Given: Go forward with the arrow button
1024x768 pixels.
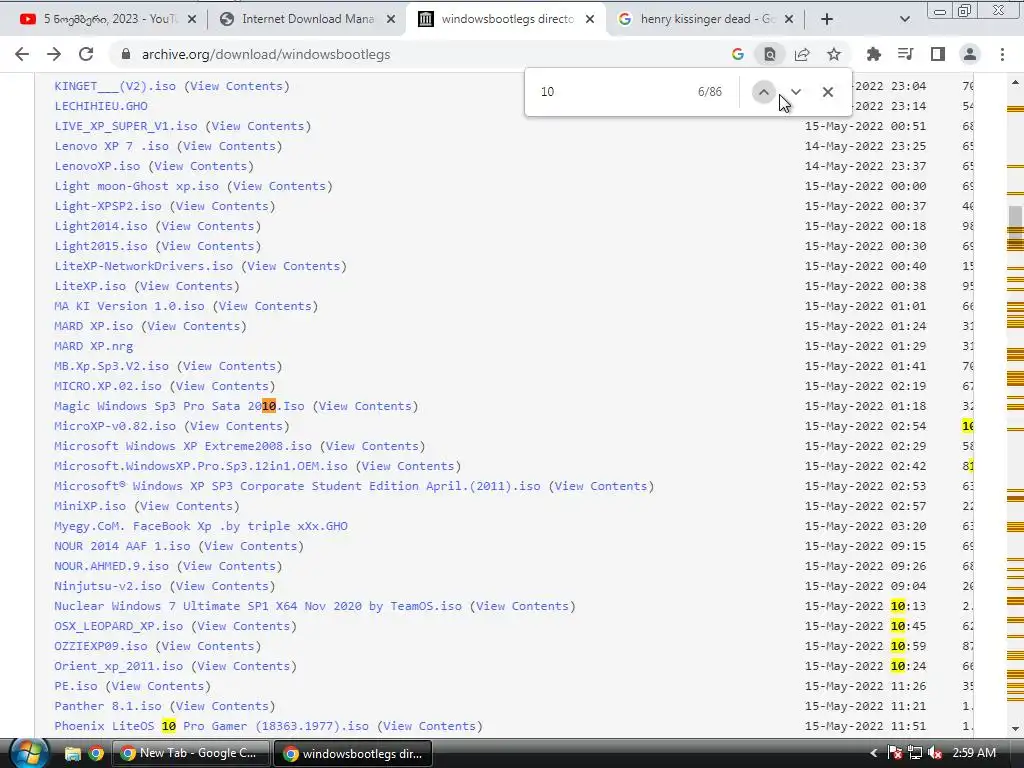Looking at the screenshot, I should [x=54, y=54].
